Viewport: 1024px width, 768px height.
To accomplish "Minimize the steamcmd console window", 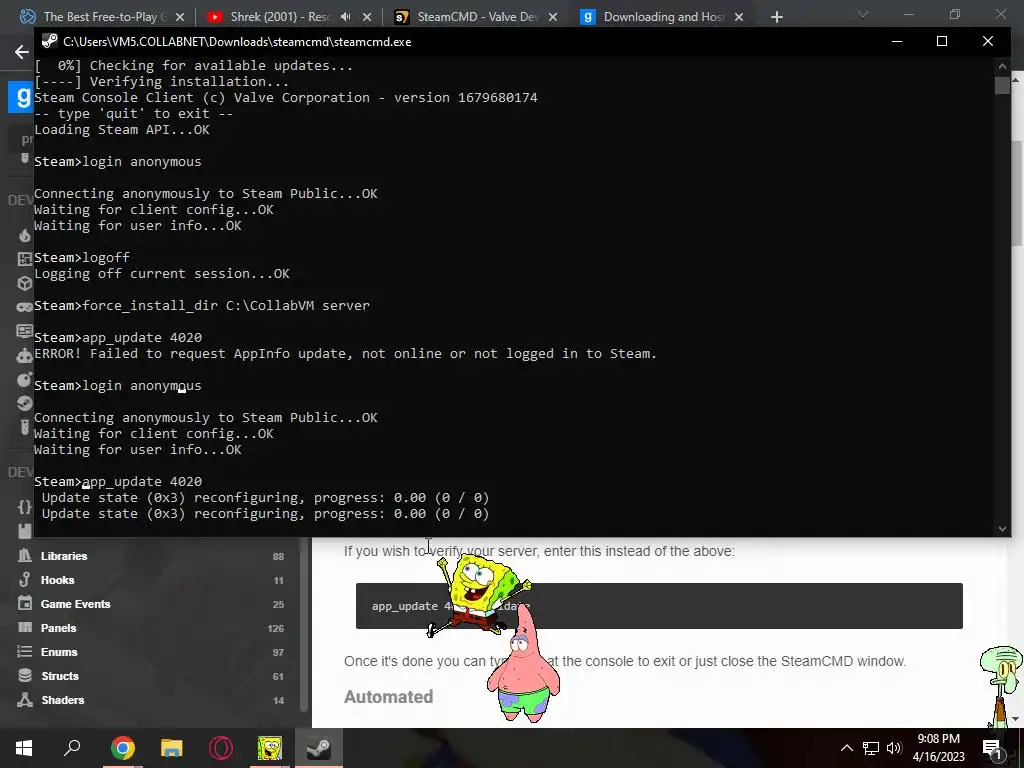I will (x=897, y=41).
